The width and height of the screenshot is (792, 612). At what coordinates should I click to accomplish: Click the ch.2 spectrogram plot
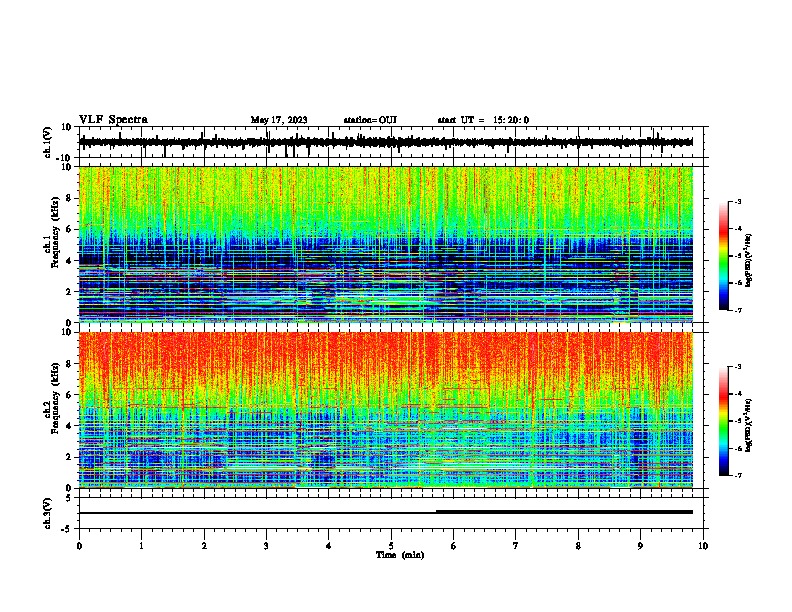coord(386,410)
